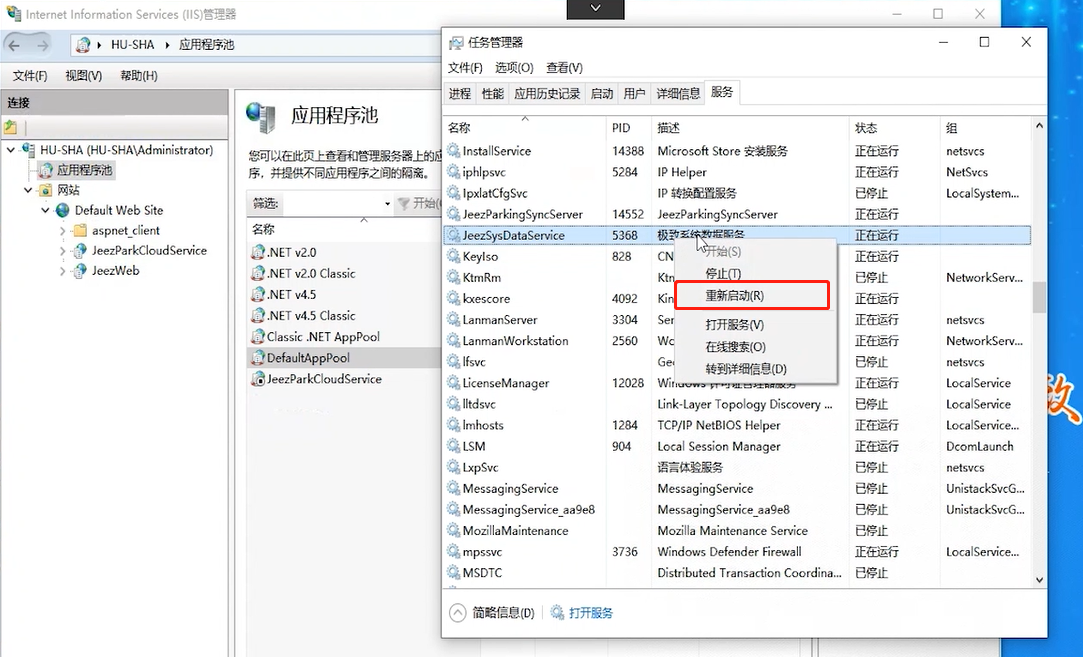Click the MSDTC service gear icon
Screen dimensions: 1083x657
click(x=453, y=573)
